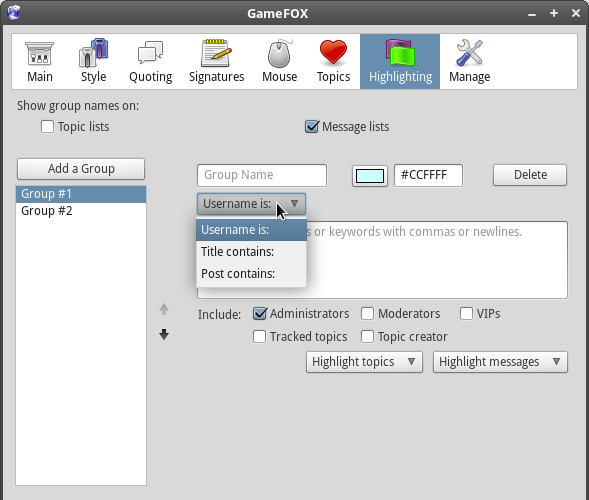Screen dimensions: 589x500
Task: Select Group #2 in the list
Action: coord(81,211)
